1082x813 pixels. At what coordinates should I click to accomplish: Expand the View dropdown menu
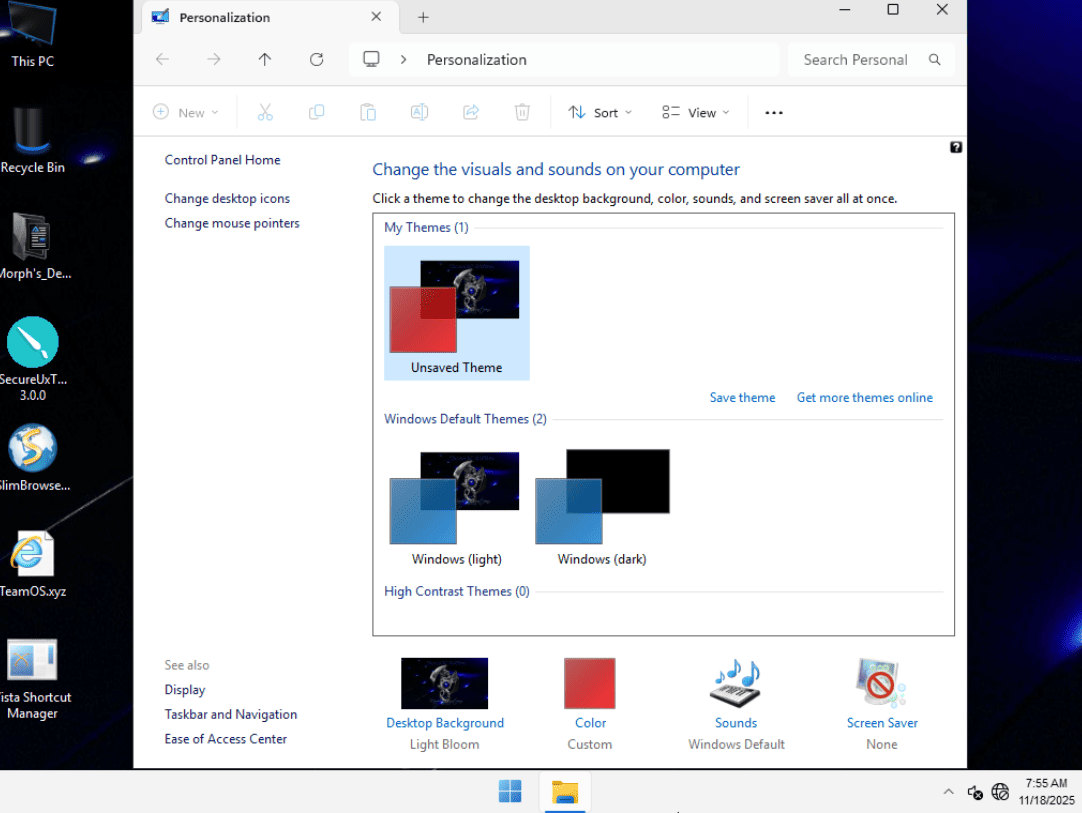696,113
